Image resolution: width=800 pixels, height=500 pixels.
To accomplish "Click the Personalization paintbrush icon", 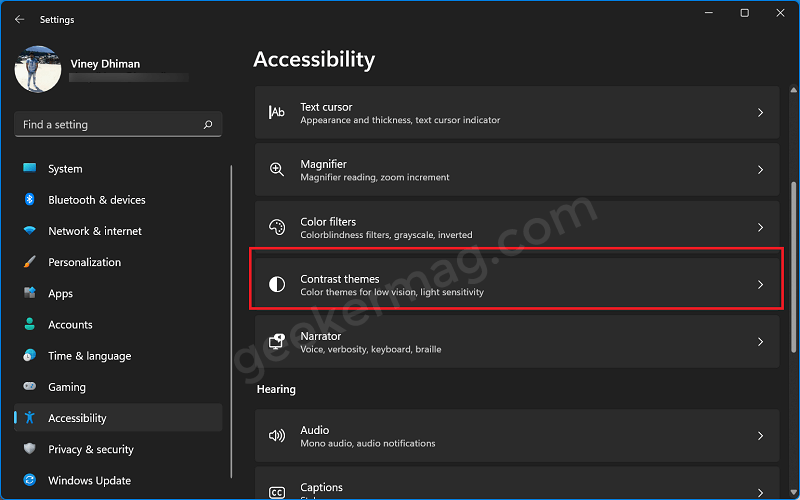I will click(30, 262).
